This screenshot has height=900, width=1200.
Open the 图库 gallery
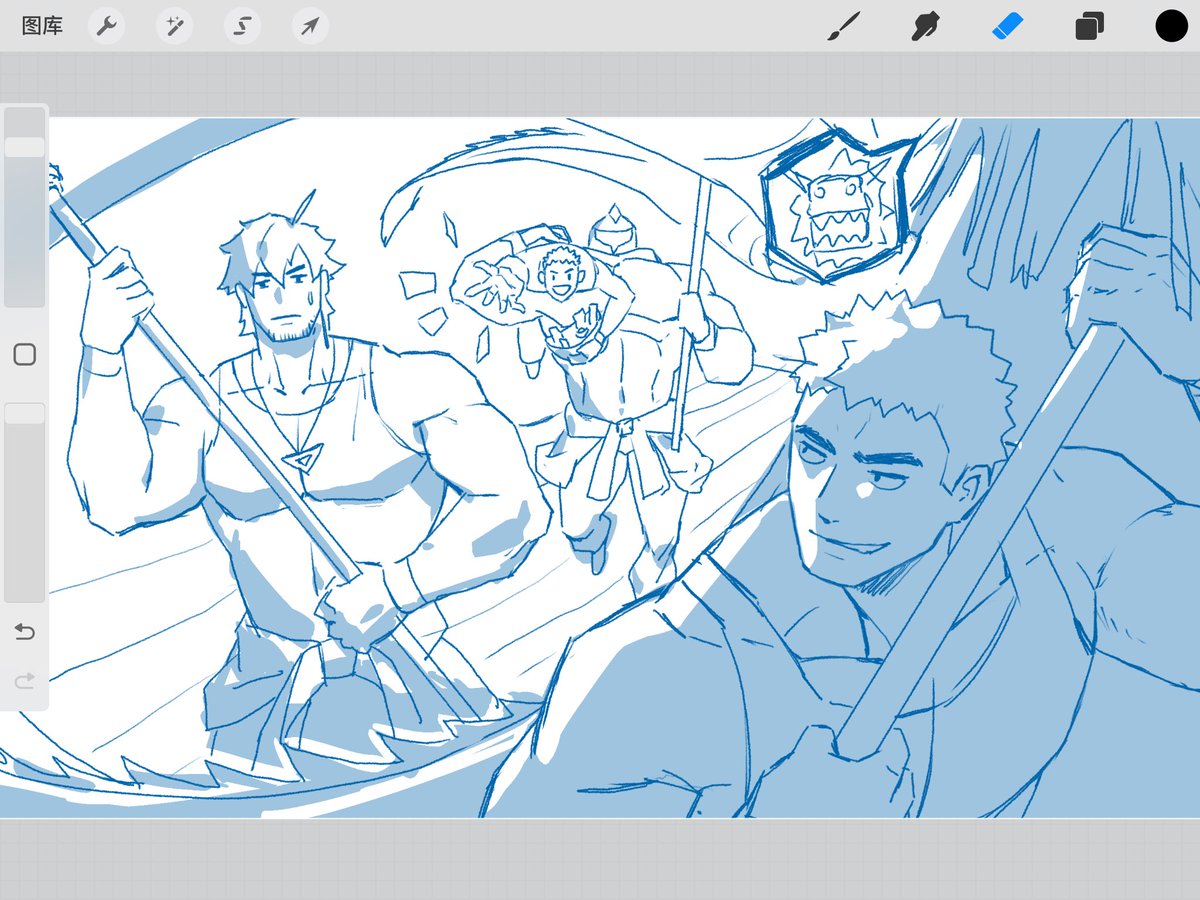pos(42,26)
